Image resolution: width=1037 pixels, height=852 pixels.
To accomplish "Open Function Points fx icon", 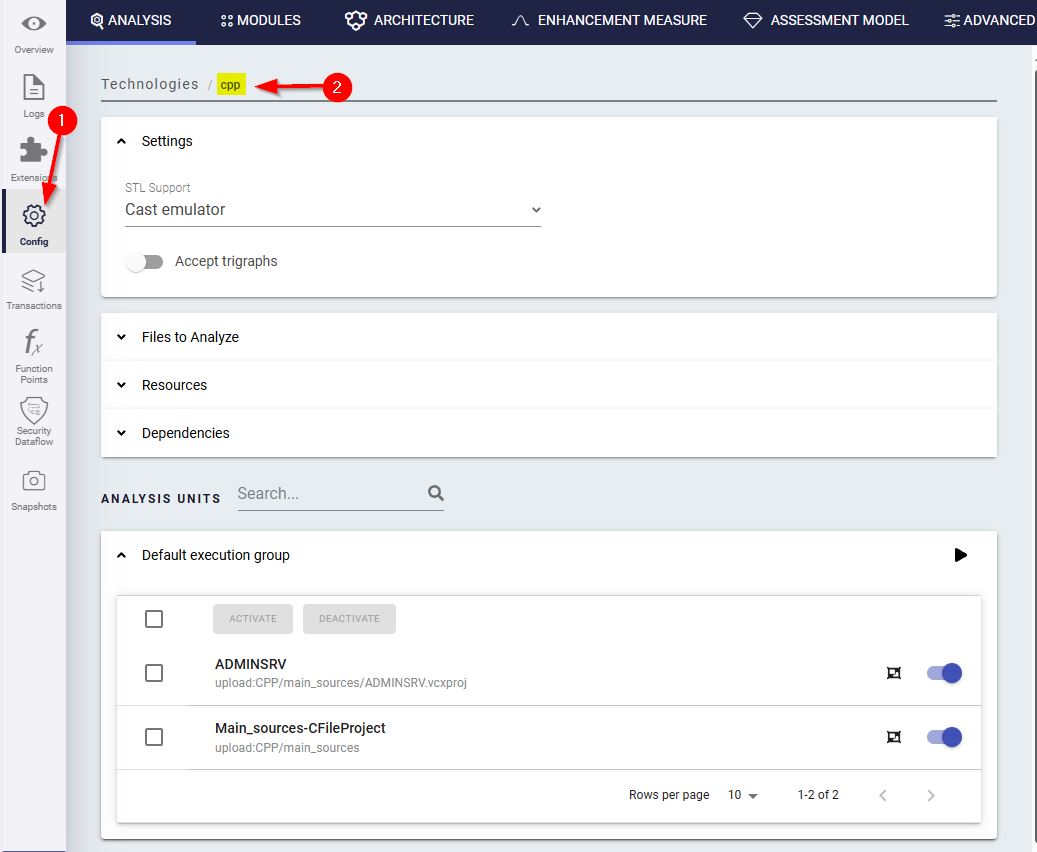I will (x=34, y=345).
